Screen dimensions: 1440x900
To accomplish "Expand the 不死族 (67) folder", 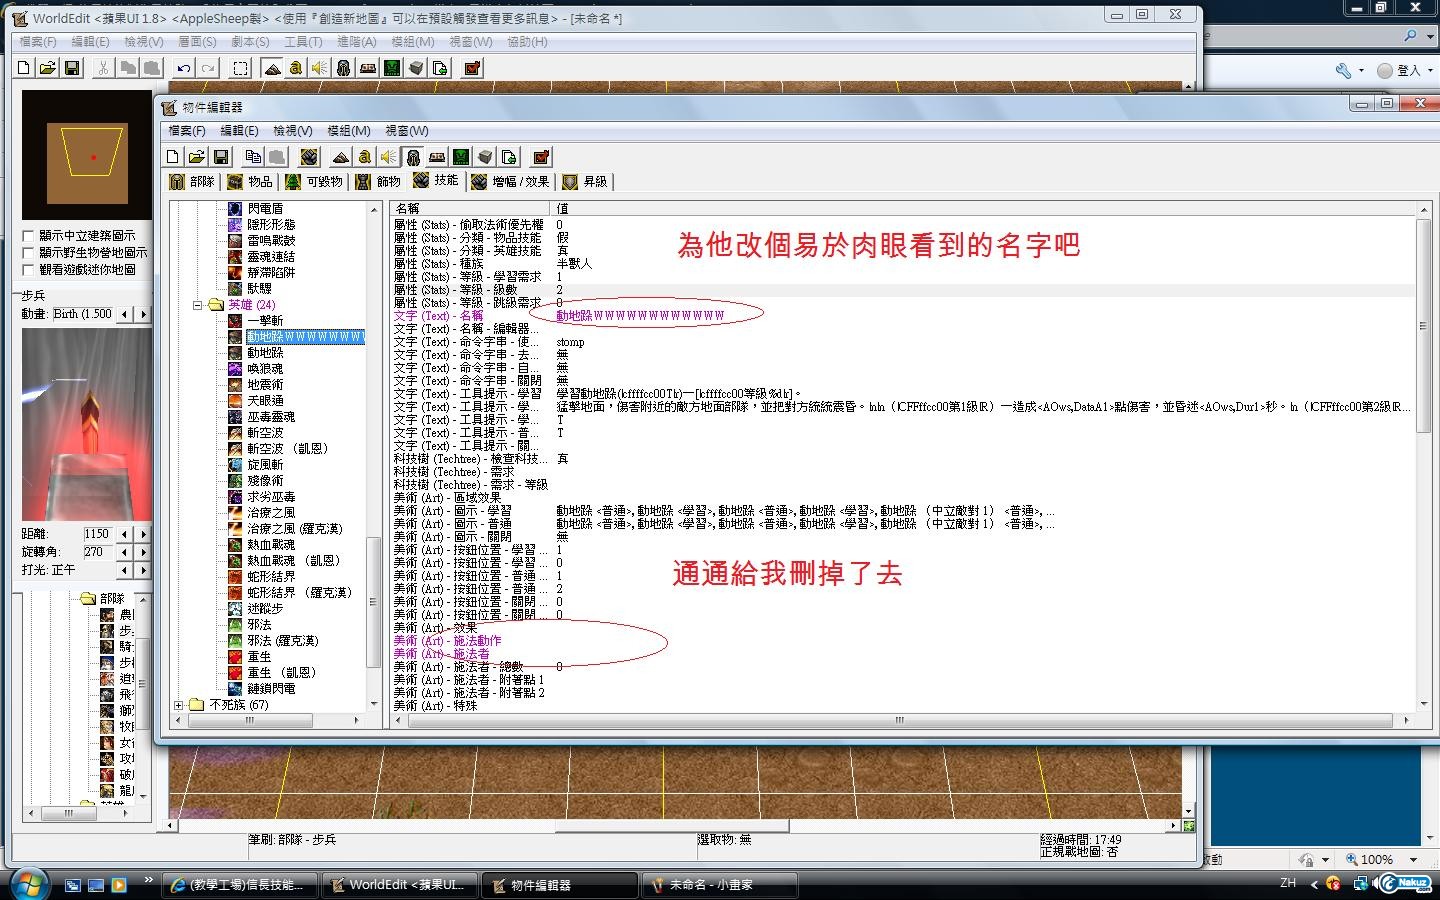I will 179,705.
